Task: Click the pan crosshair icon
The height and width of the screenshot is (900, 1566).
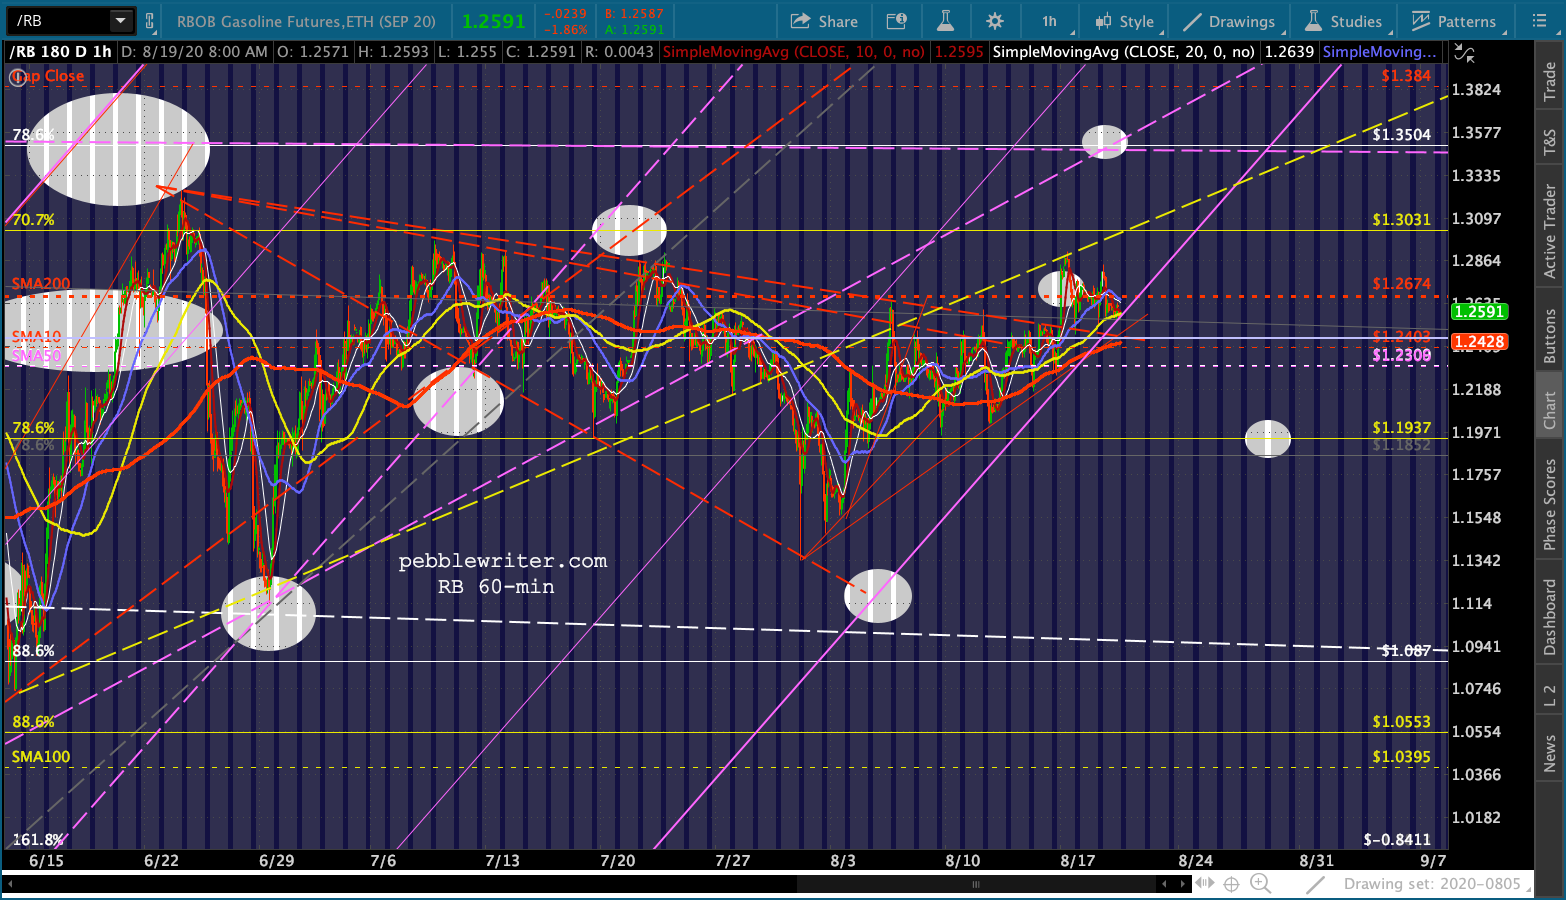Action: [x=1231, y=884]
